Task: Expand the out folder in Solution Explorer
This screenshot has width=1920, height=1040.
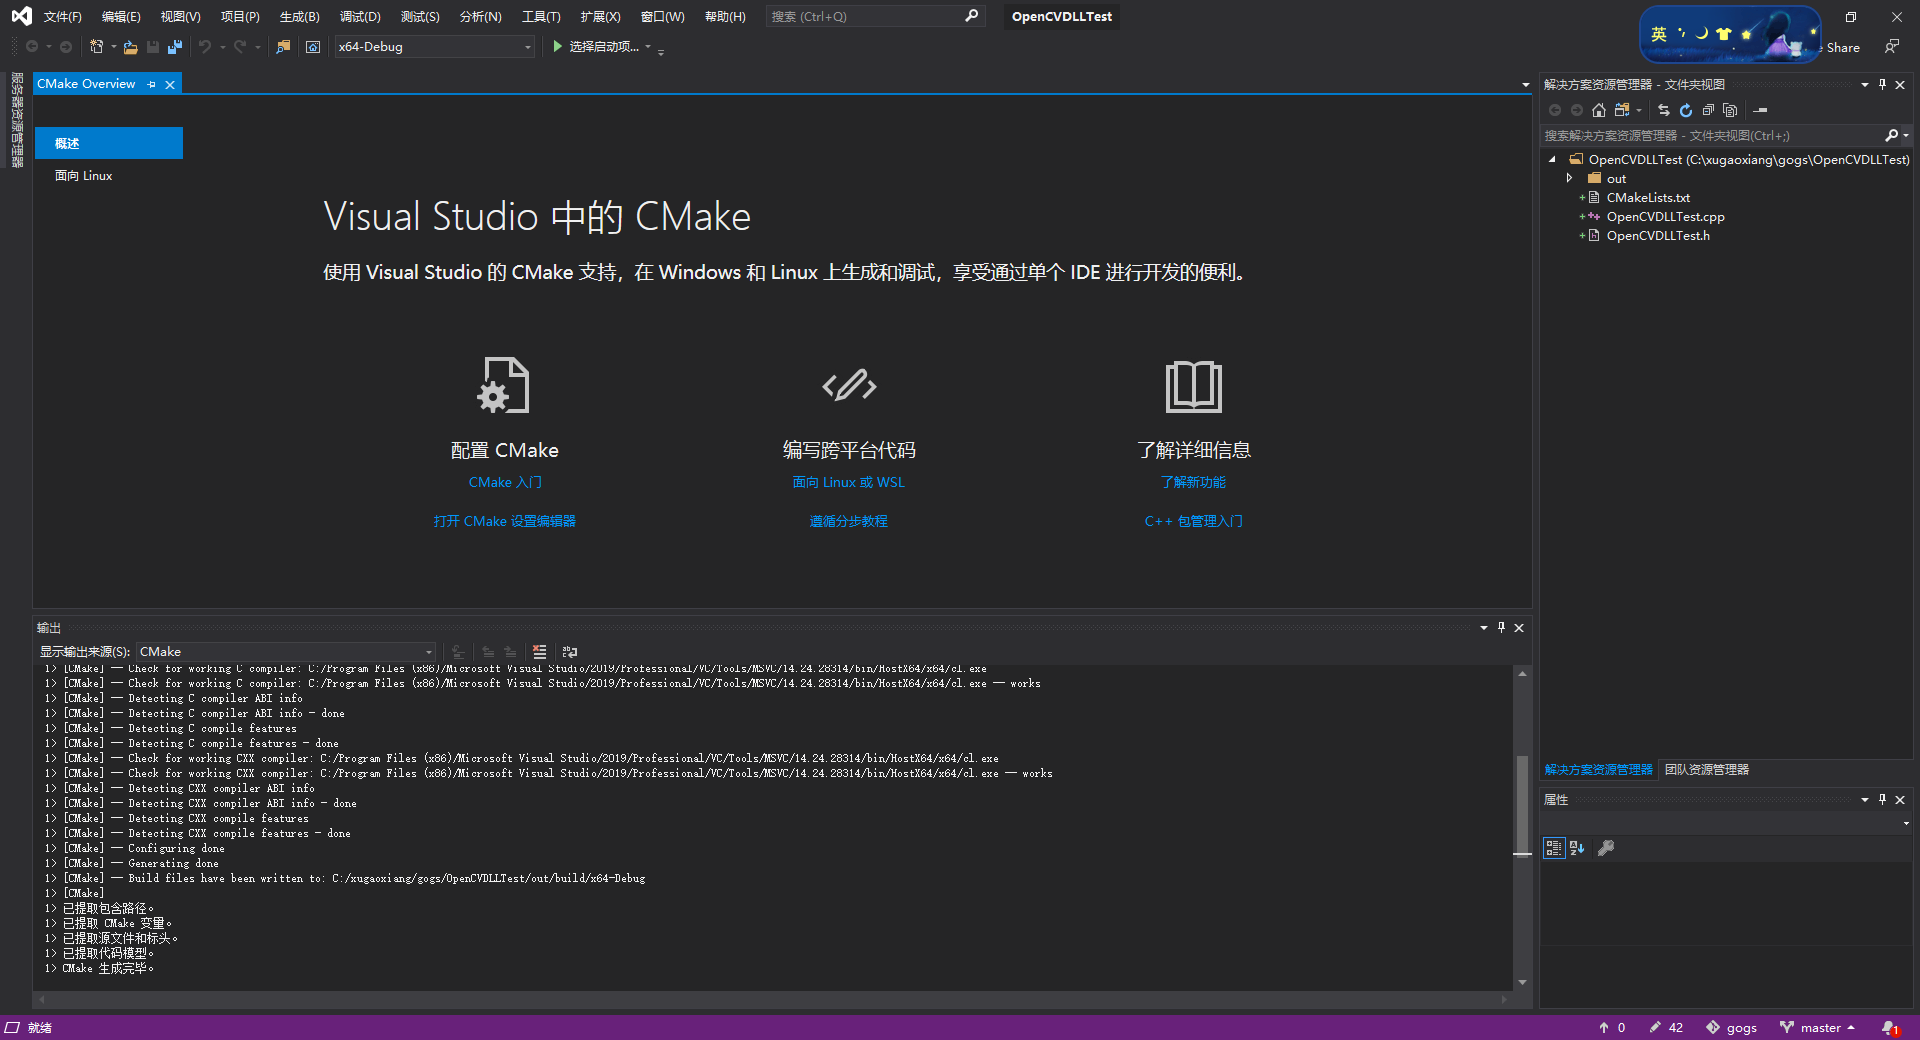Action: pyautogui.click(x=1569, y=178)
